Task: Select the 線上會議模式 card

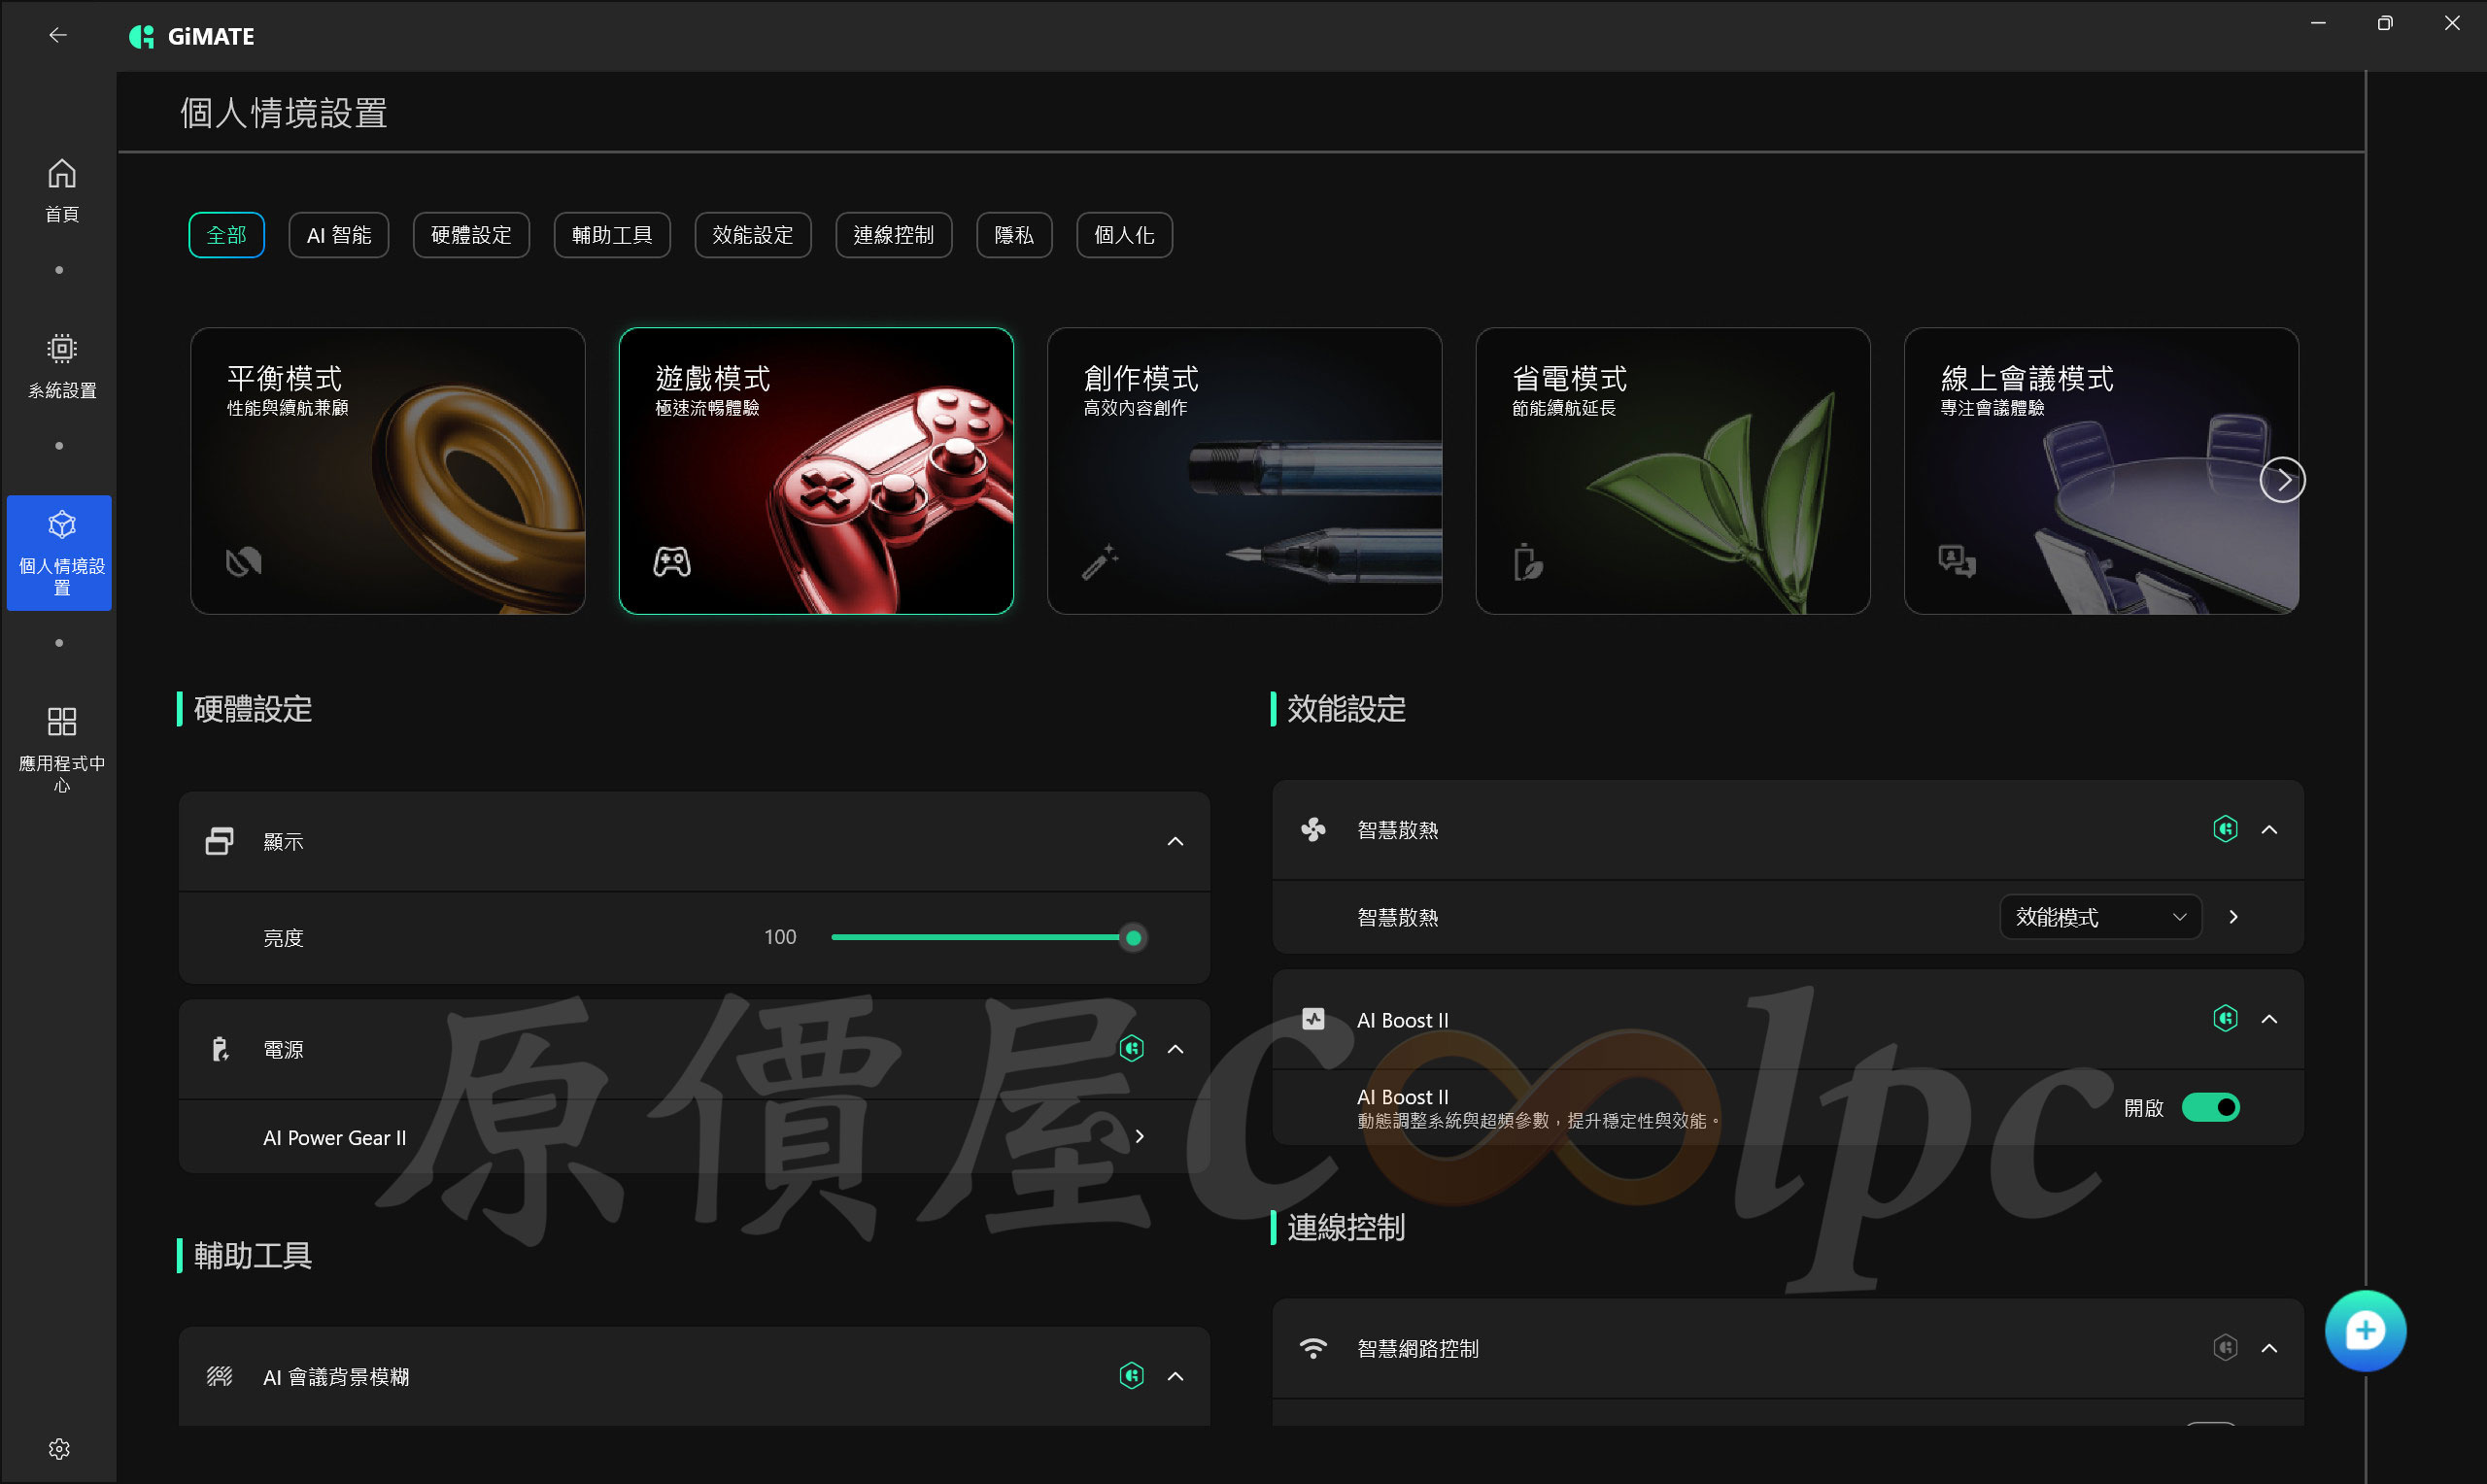Action: [2101, 471]
